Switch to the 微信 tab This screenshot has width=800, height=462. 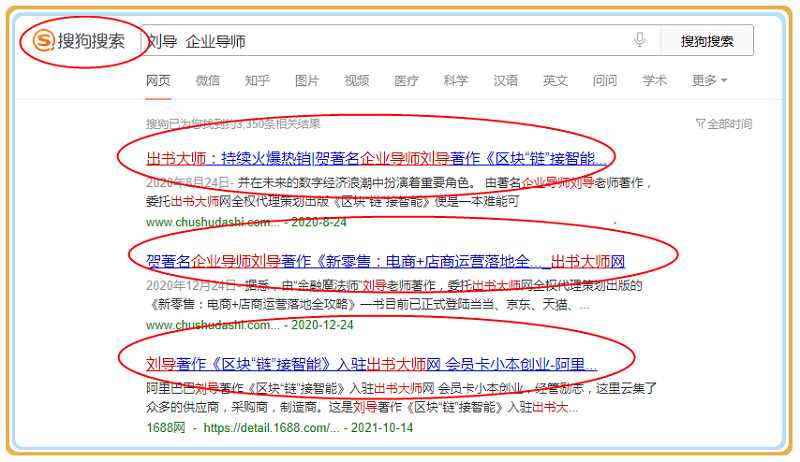pos(208,80)
